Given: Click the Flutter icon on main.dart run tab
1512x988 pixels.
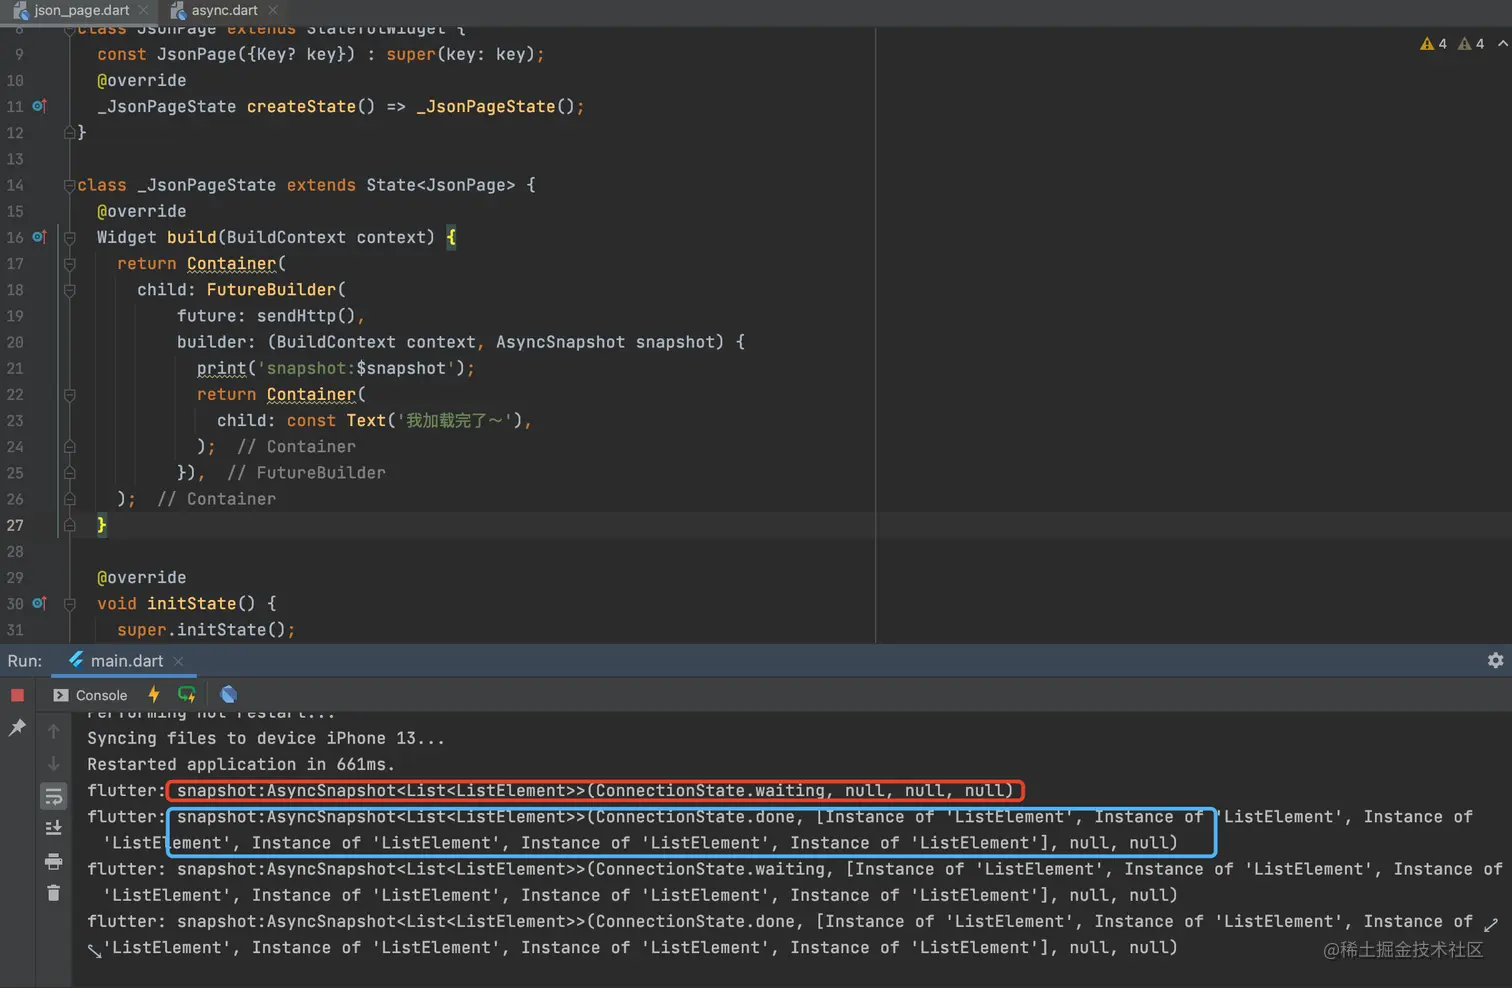Looking at the screenshot, I should click(76, 660).
